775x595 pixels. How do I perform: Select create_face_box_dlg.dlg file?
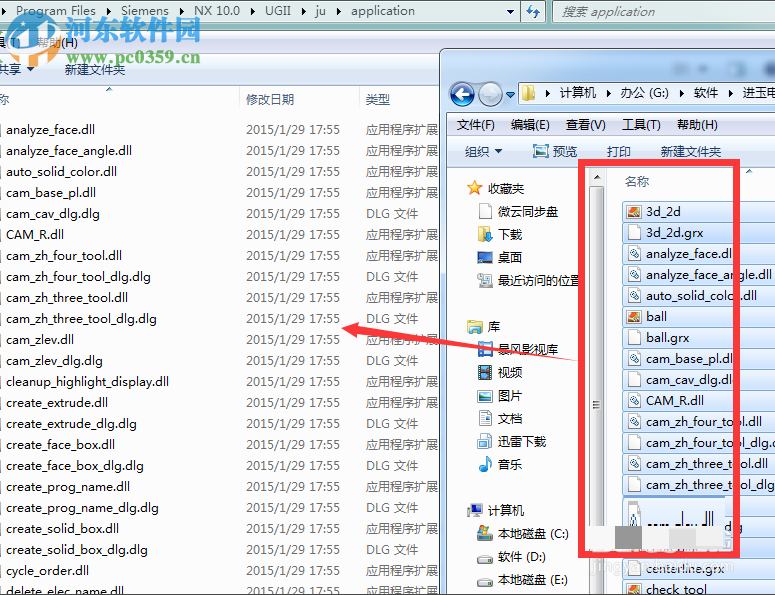pyautogui.click(x=75, y=466)
